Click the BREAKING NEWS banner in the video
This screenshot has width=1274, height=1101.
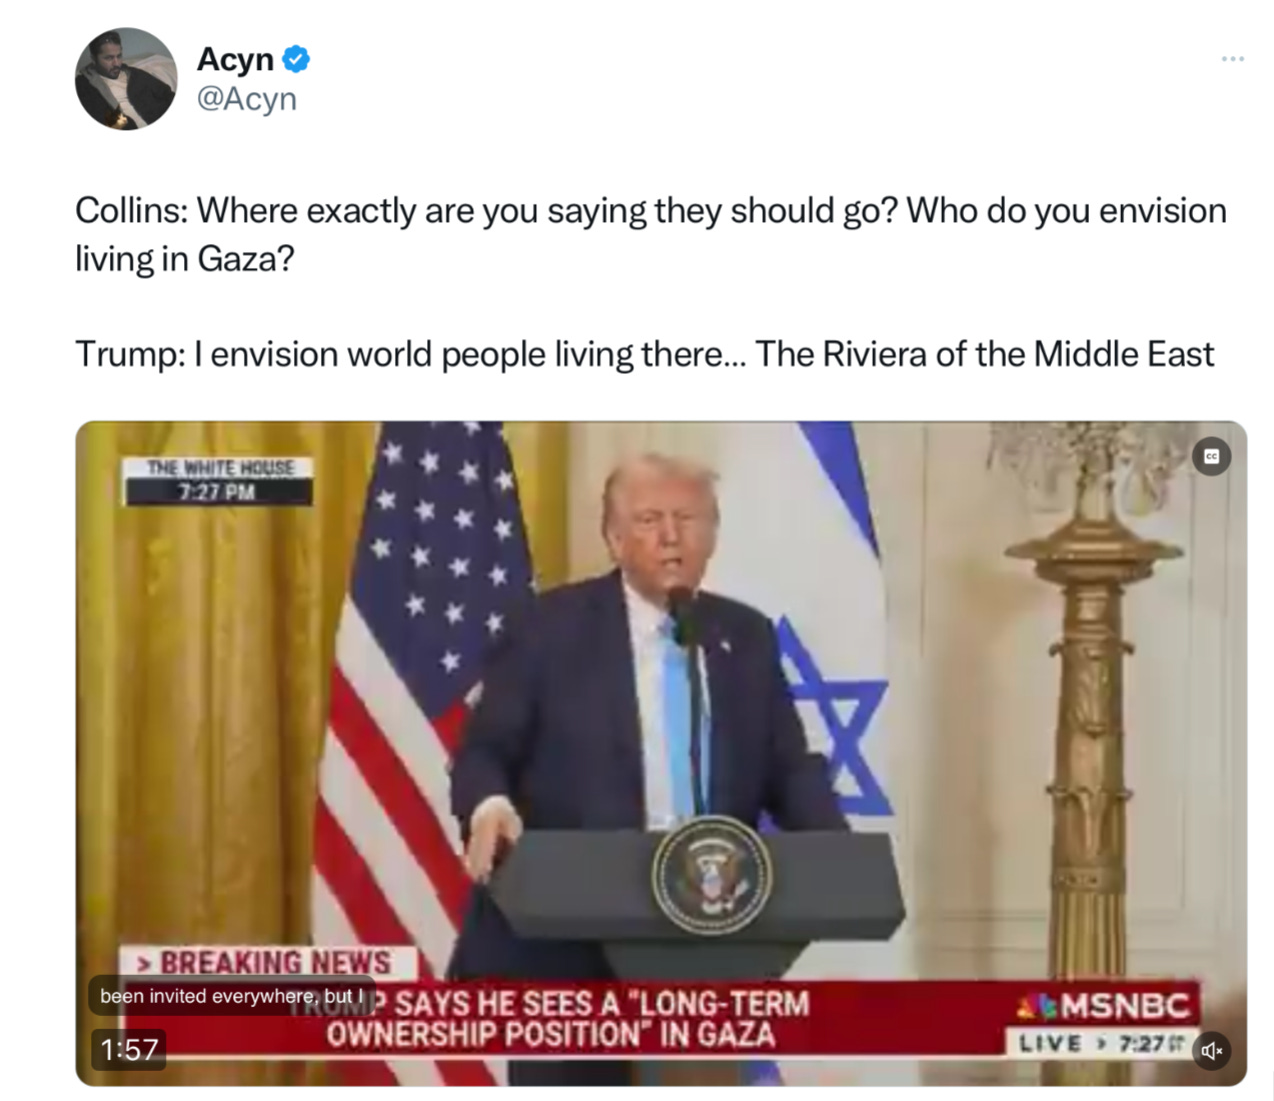coord(267,963)
